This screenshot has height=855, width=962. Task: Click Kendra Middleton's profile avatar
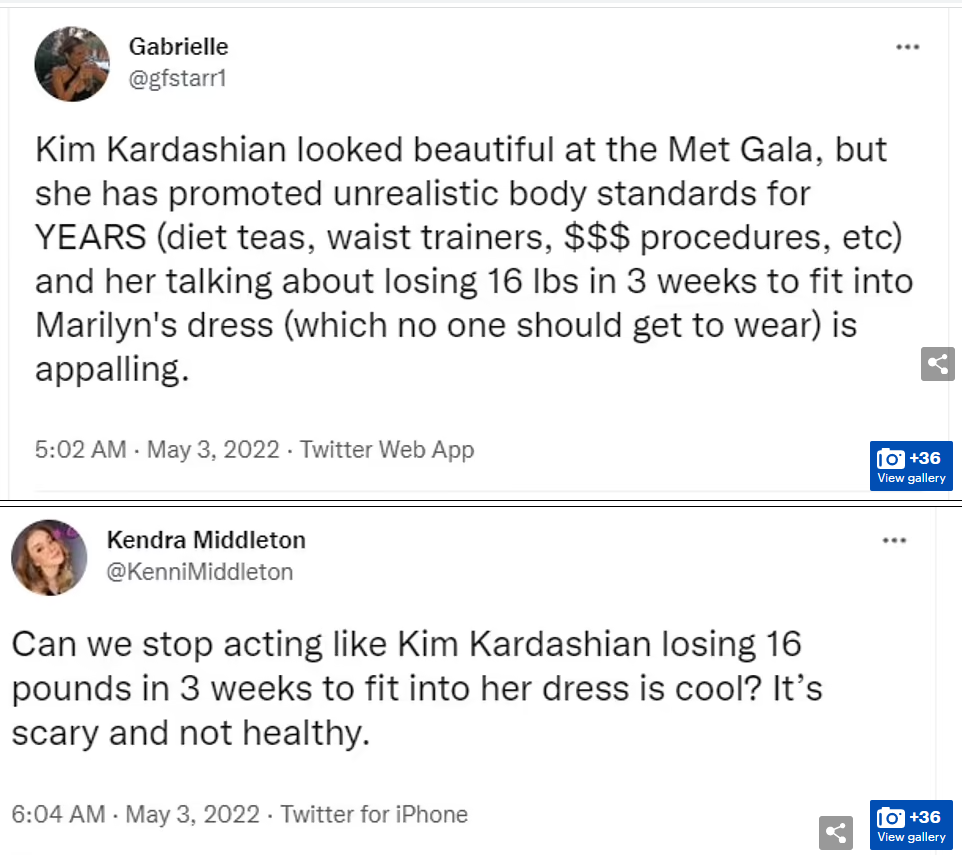click(x=49, y=558)
